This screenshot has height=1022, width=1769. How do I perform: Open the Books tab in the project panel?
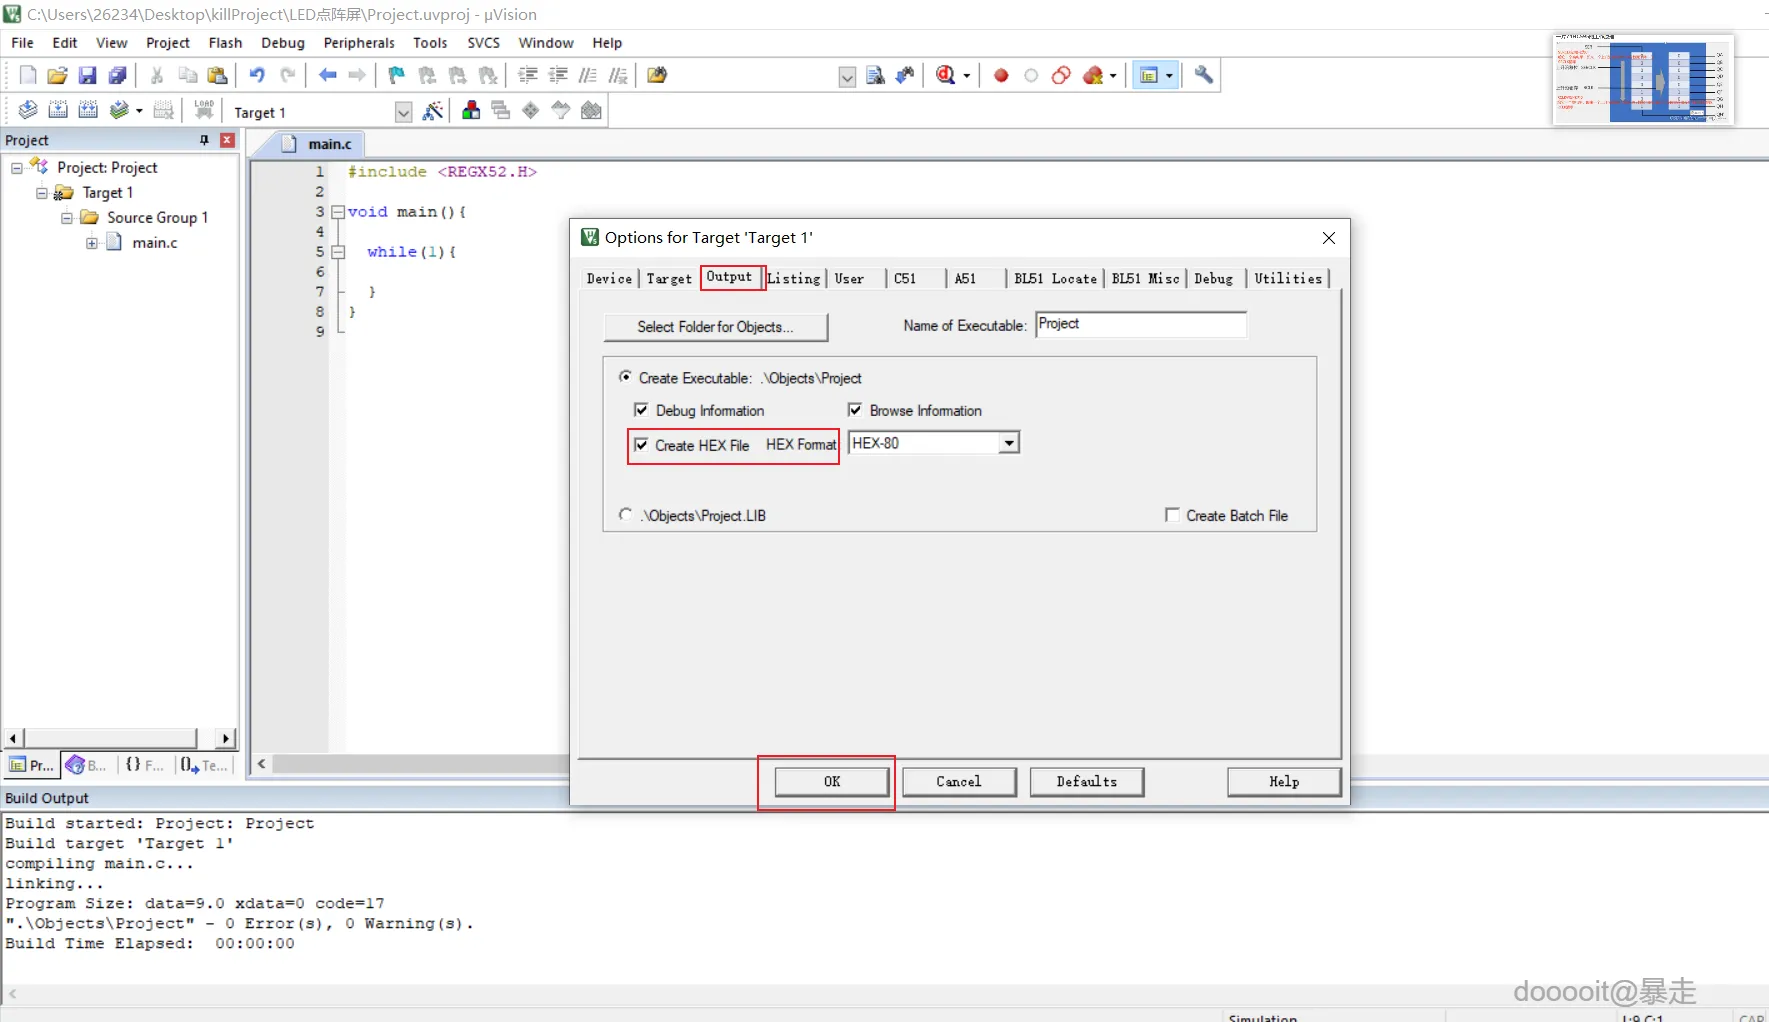click(86, 765)
